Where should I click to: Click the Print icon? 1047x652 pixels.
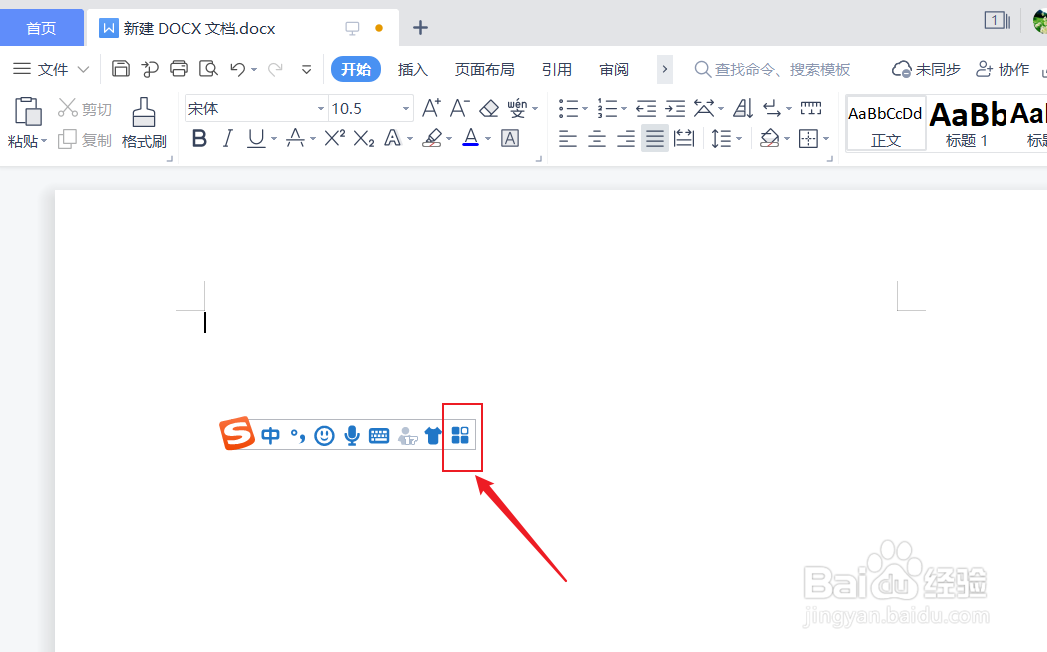(x=178, y=68)
